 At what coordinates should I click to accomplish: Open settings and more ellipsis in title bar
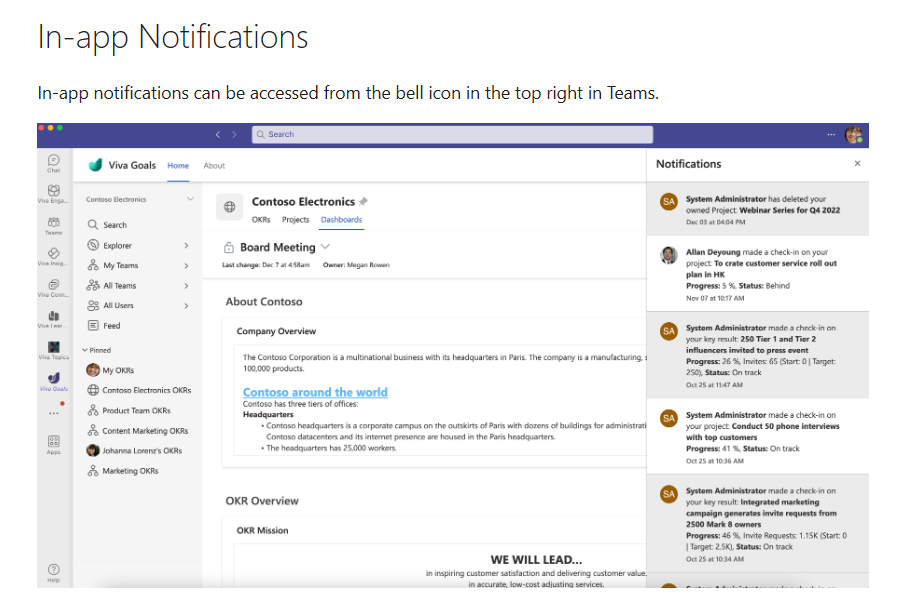[x=831, y=134]
